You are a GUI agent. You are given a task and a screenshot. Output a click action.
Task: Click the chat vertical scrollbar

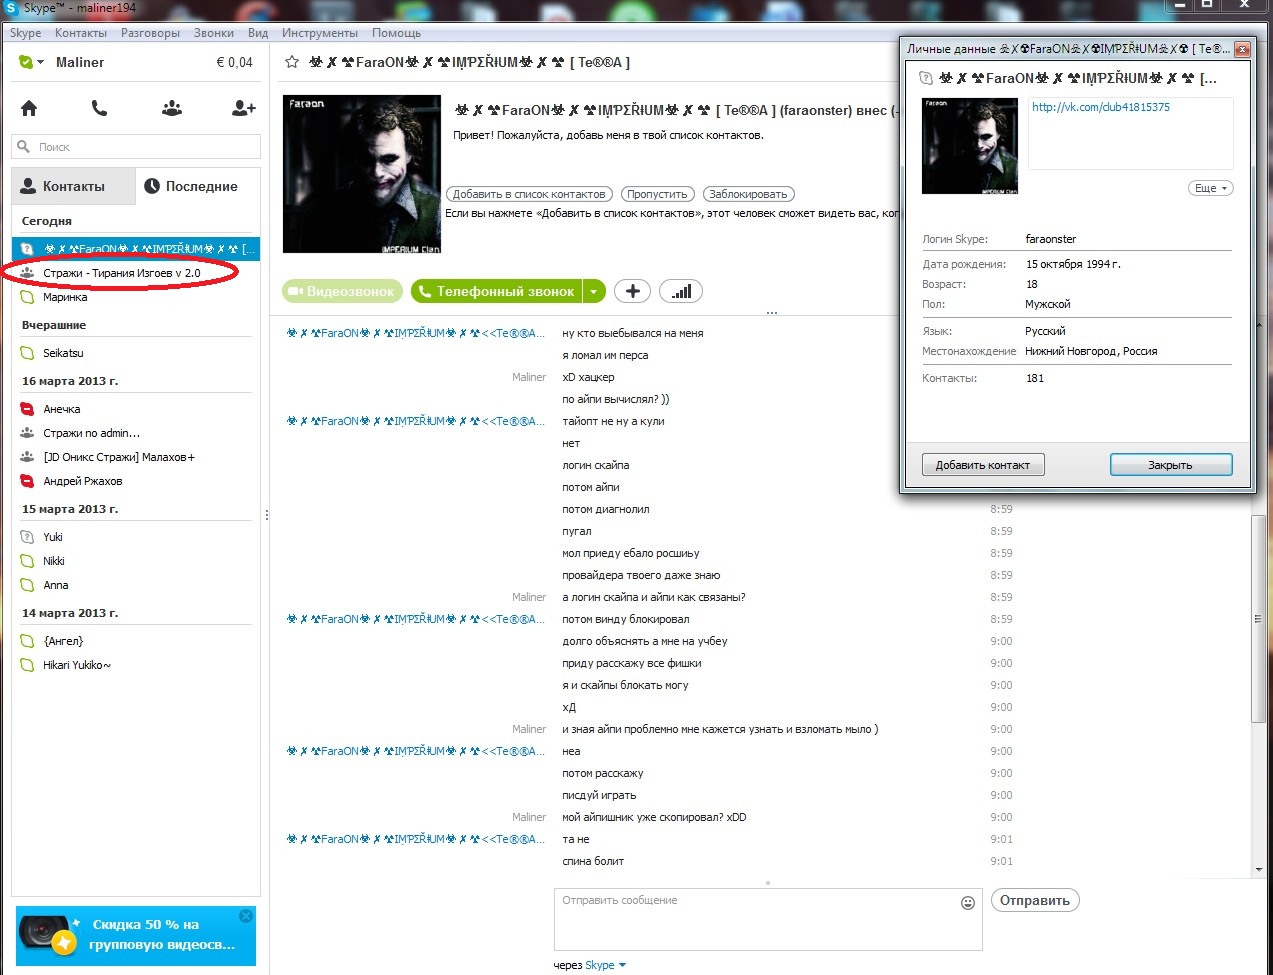click(x=1259, y=618)
